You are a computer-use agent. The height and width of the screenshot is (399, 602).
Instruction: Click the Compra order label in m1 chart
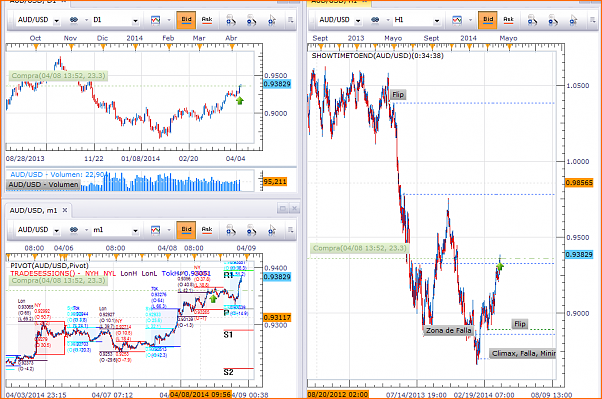58,281
